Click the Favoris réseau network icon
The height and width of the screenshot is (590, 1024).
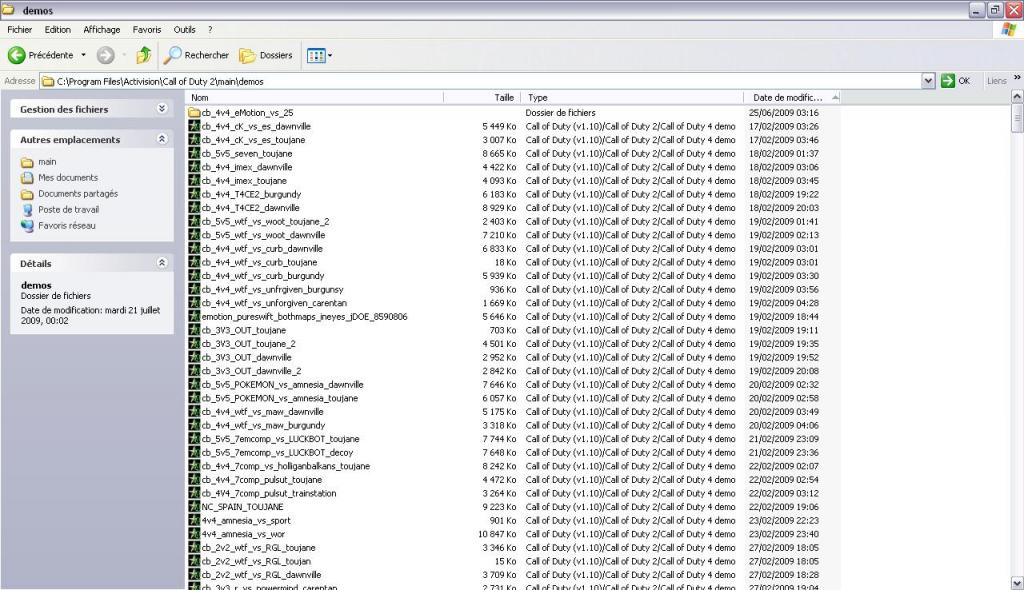[27, 225]
